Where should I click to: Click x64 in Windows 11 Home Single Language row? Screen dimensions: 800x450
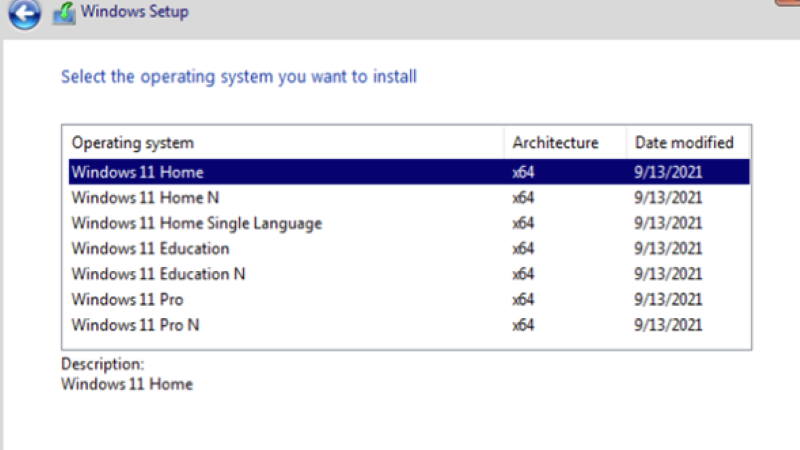(x=523, y=223)
